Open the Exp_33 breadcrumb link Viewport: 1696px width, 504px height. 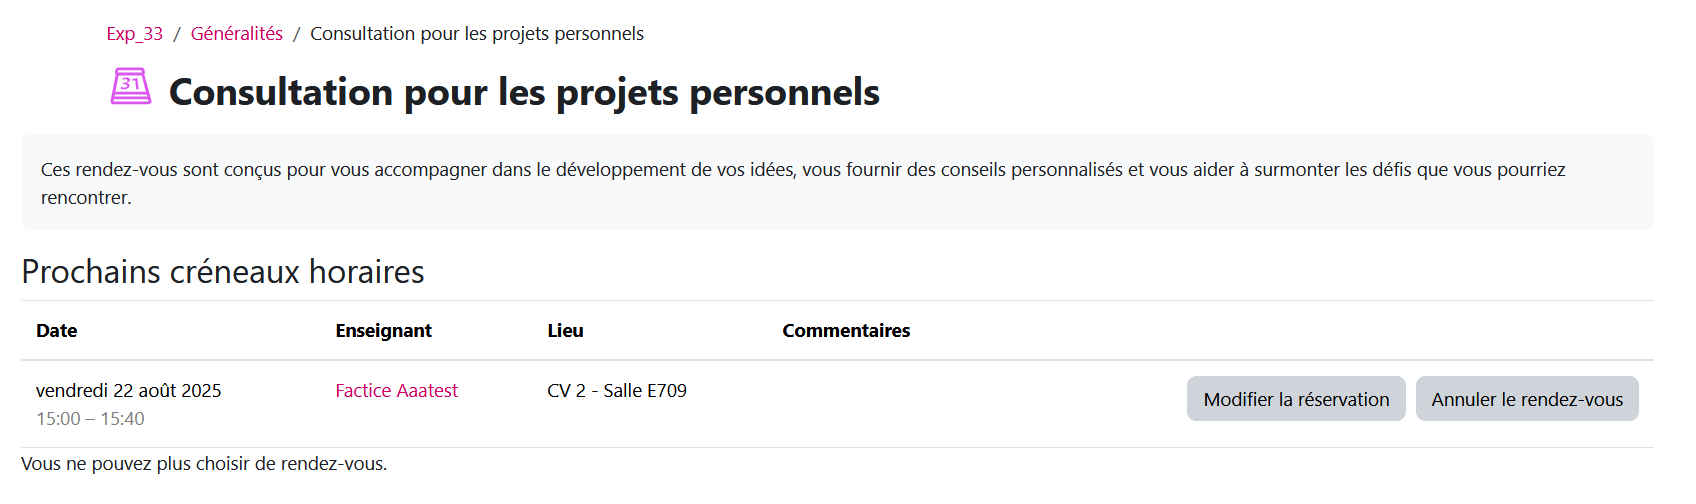click(x=134, y=34)
